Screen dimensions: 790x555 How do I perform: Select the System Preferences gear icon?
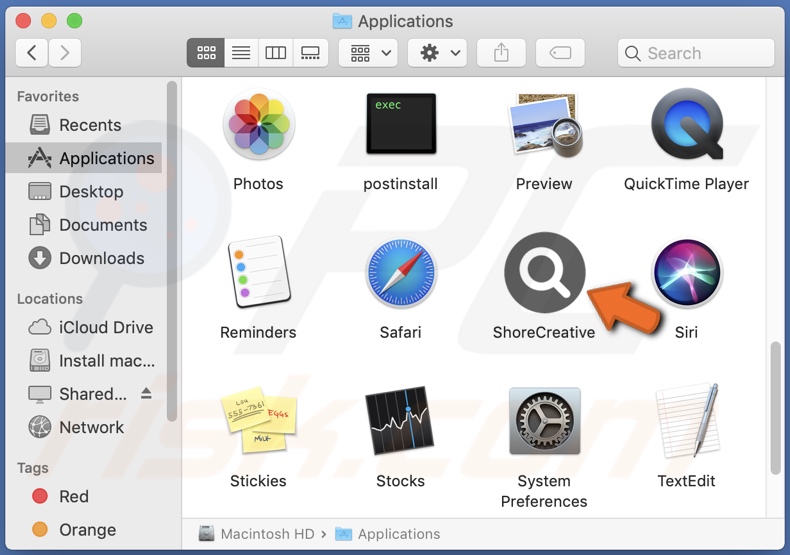(545, 421)
